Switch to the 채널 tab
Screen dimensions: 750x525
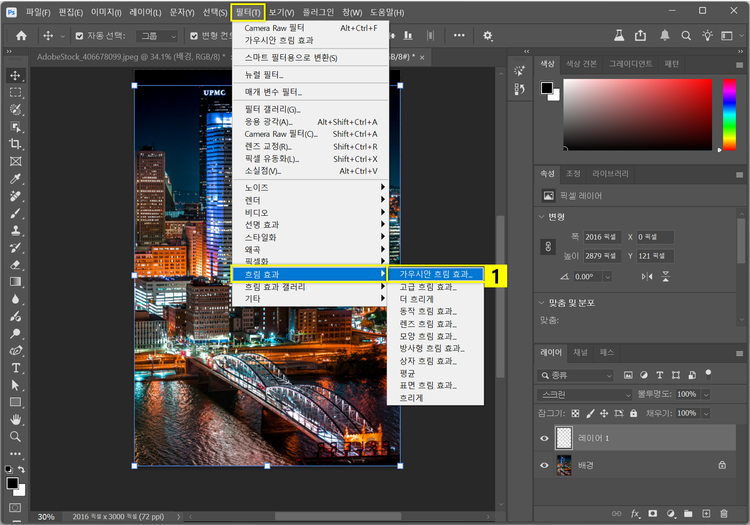580,353
